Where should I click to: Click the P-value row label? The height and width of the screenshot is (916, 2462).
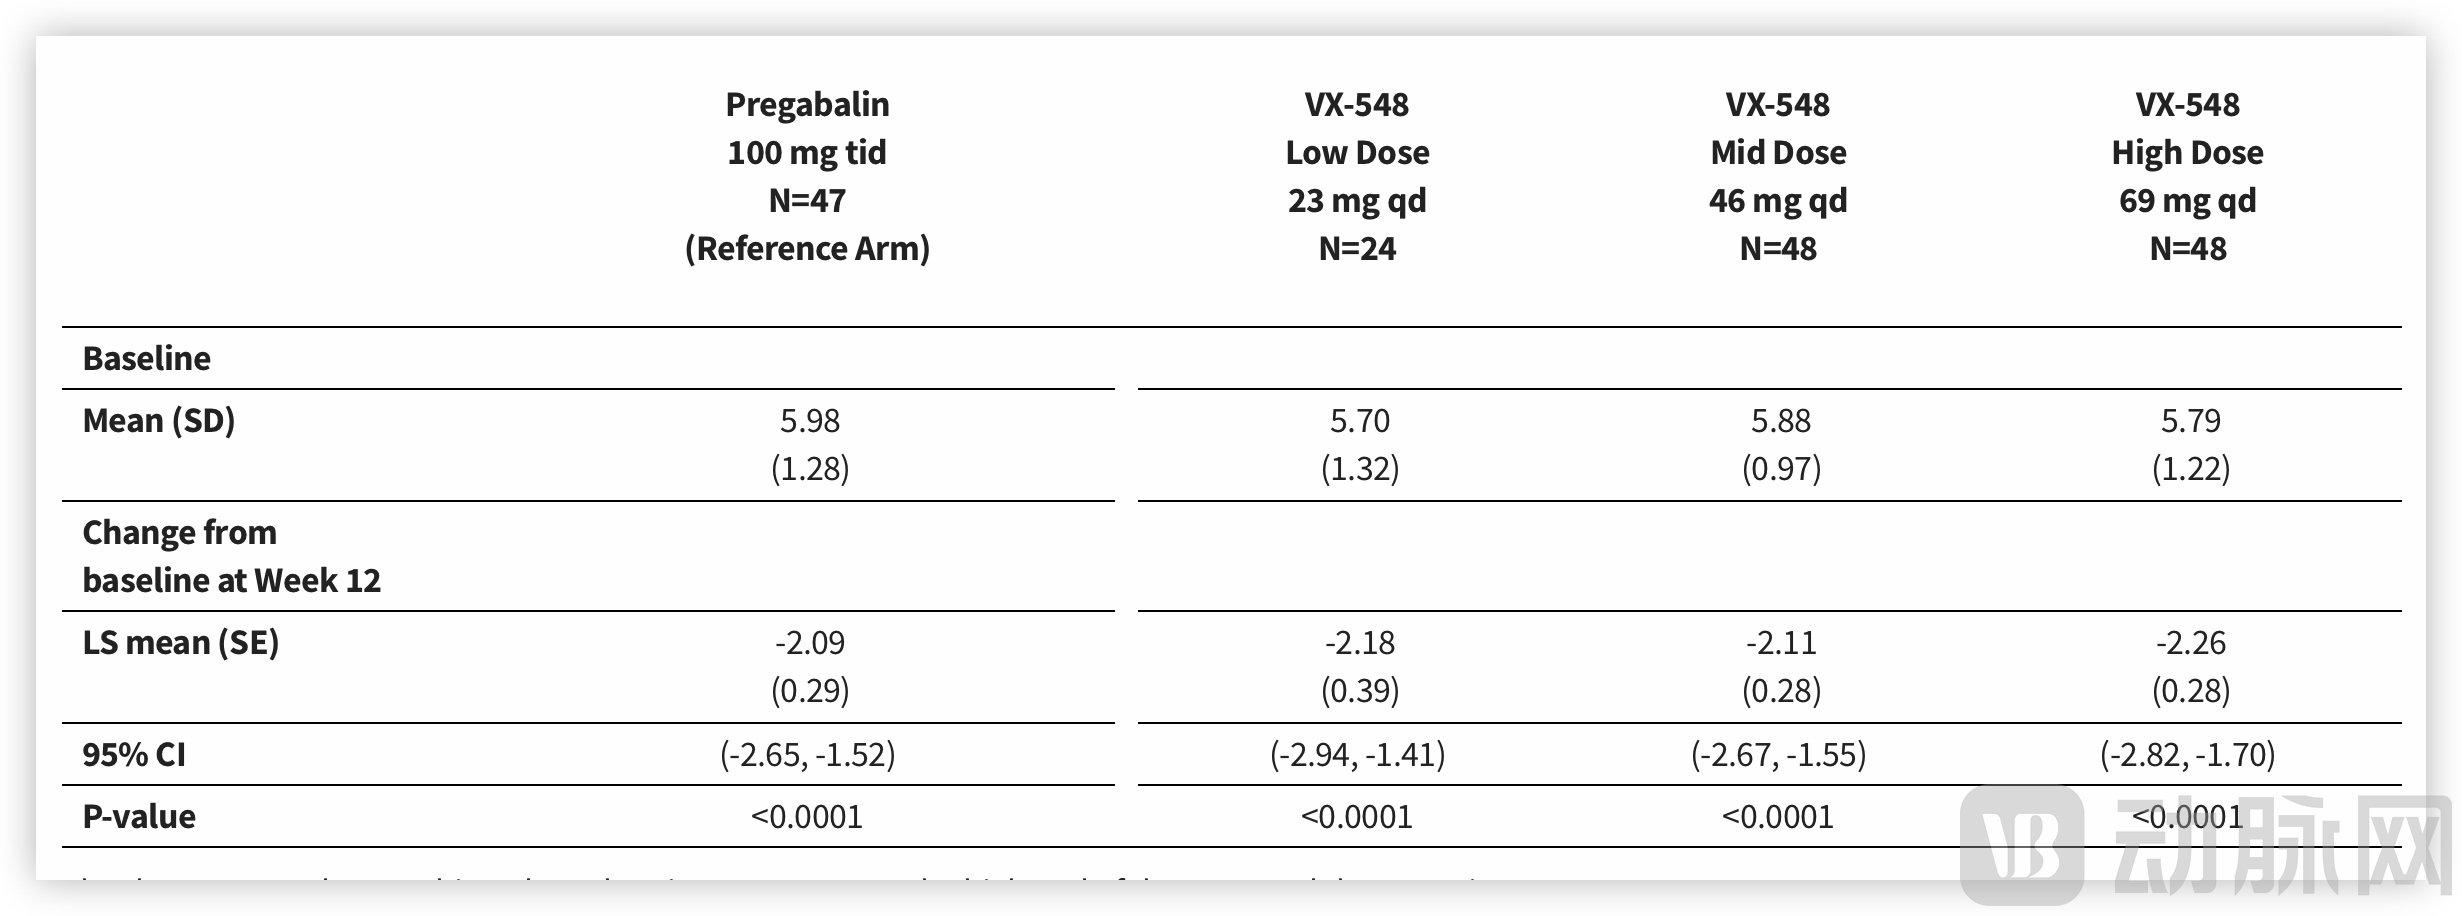139,817
